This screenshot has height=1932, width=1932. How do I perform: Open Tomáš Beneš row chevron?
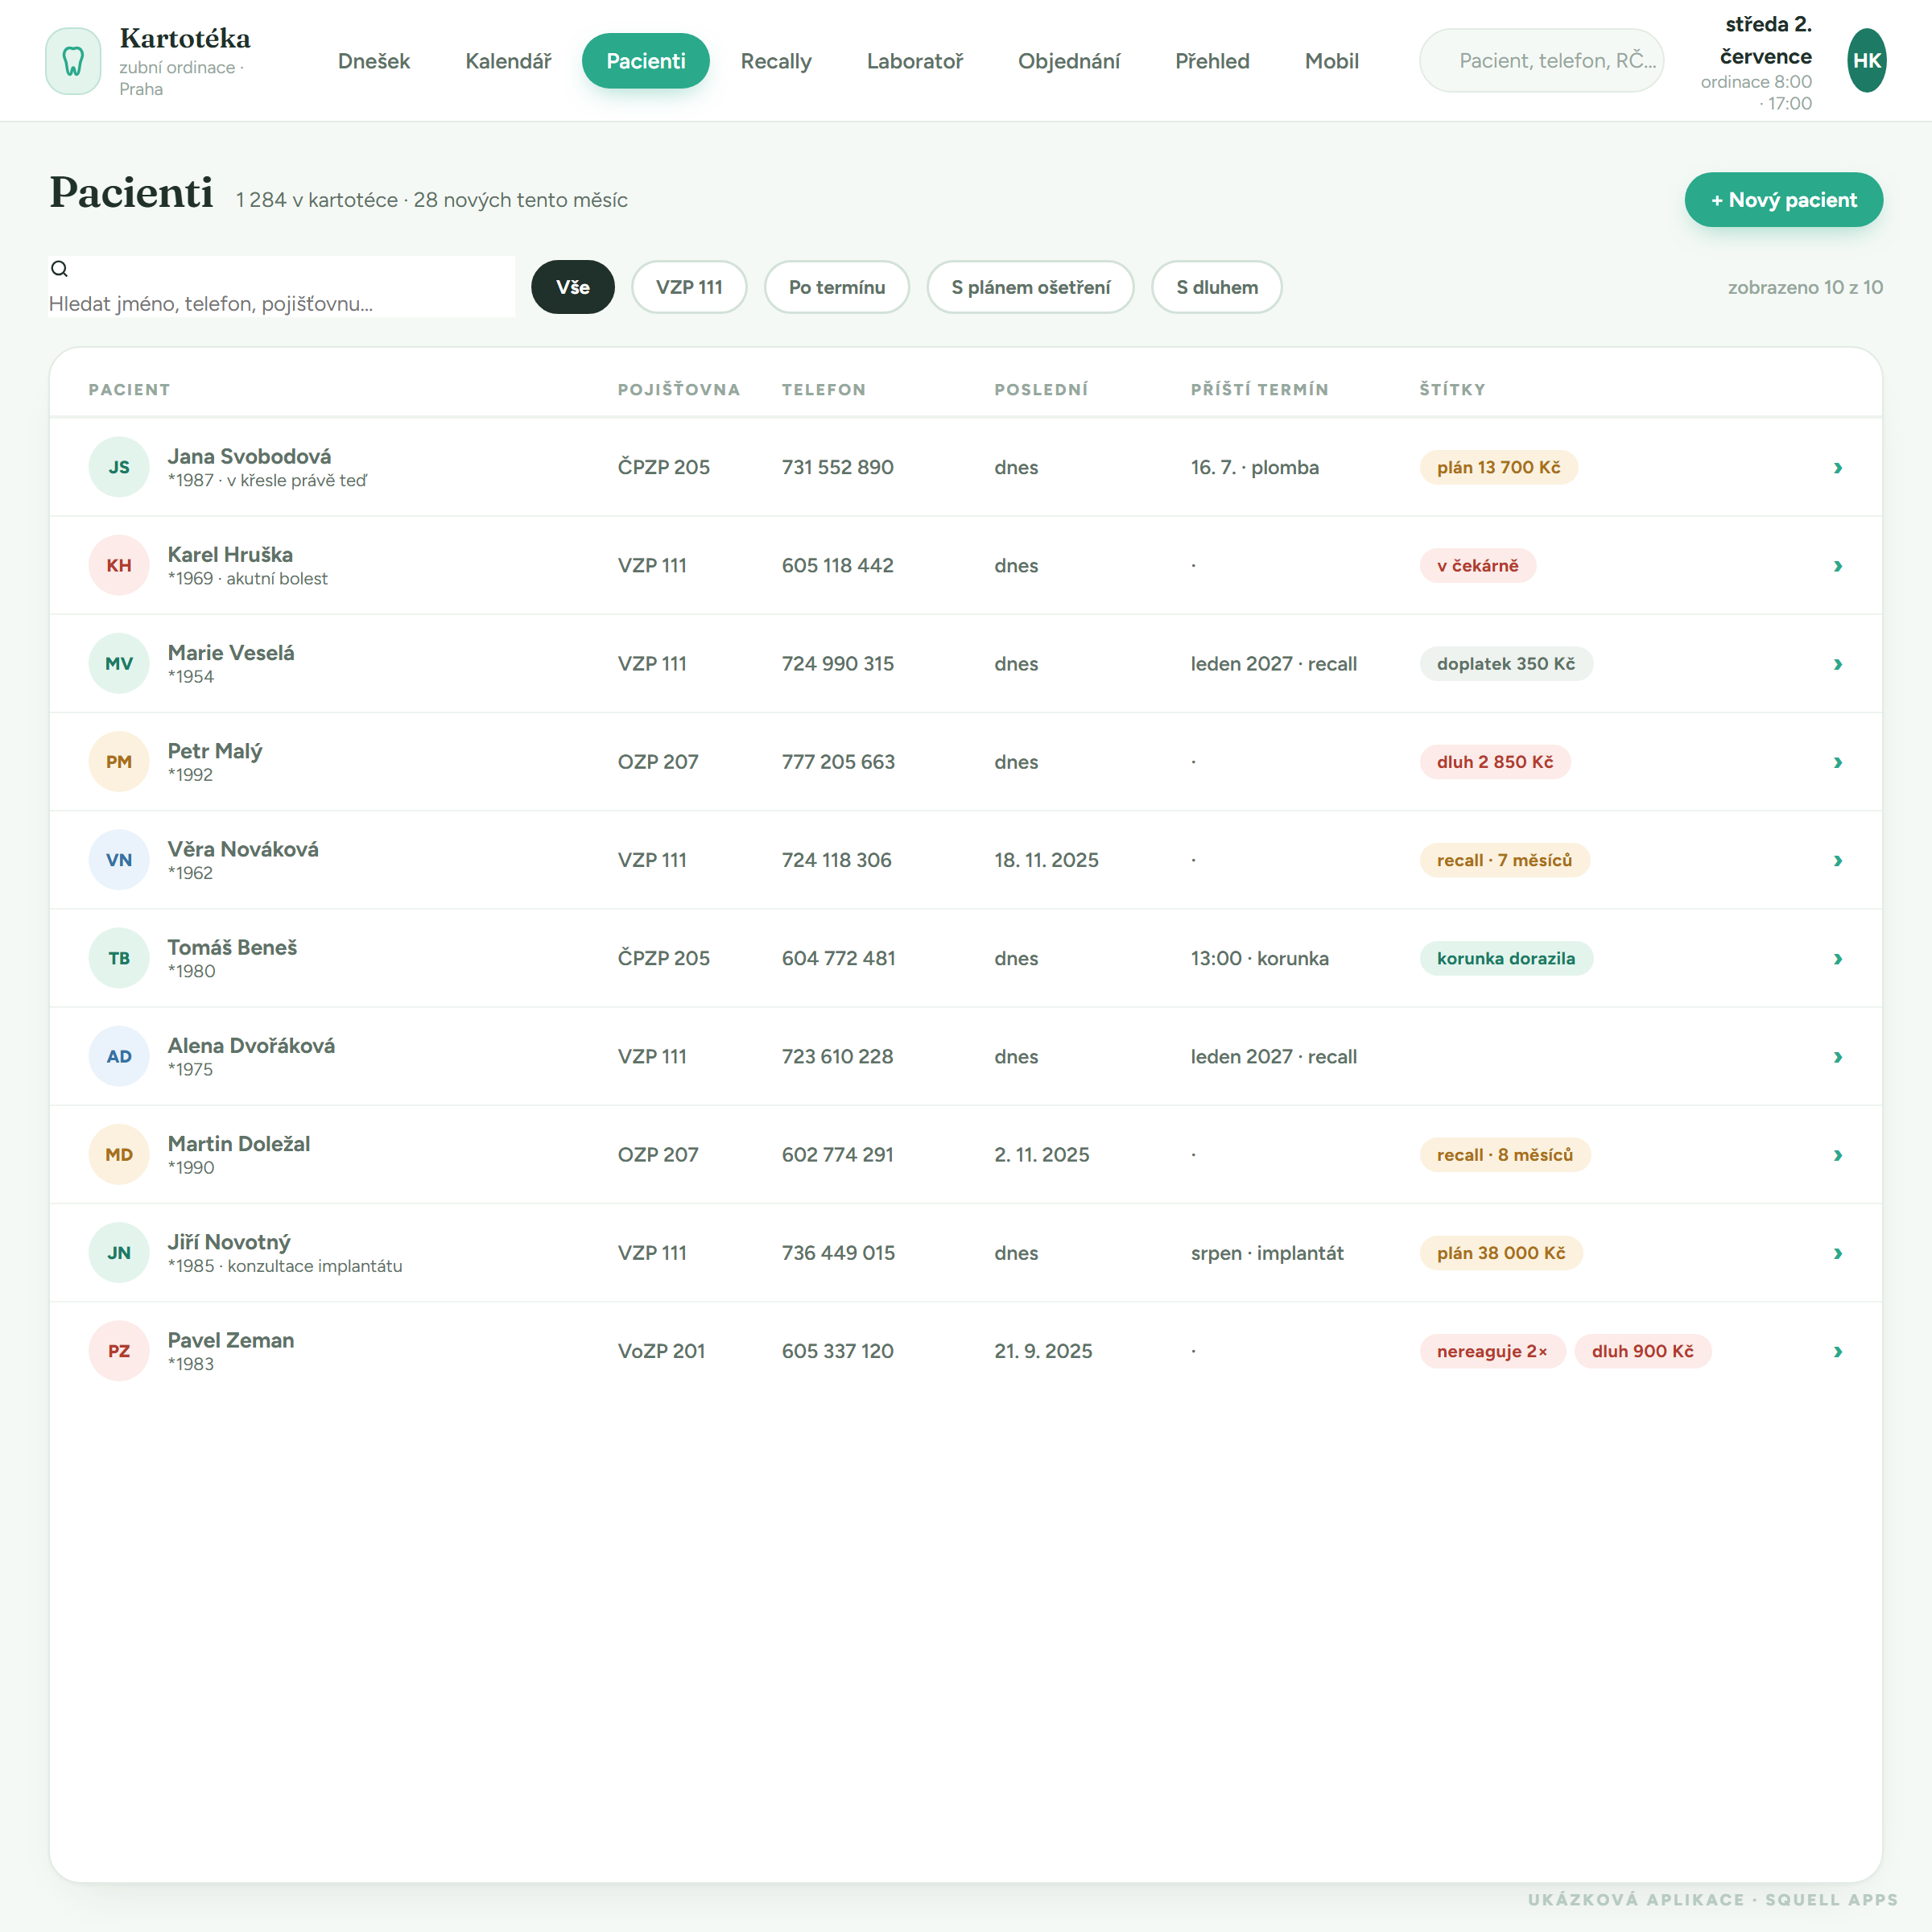coord(1837,958)
